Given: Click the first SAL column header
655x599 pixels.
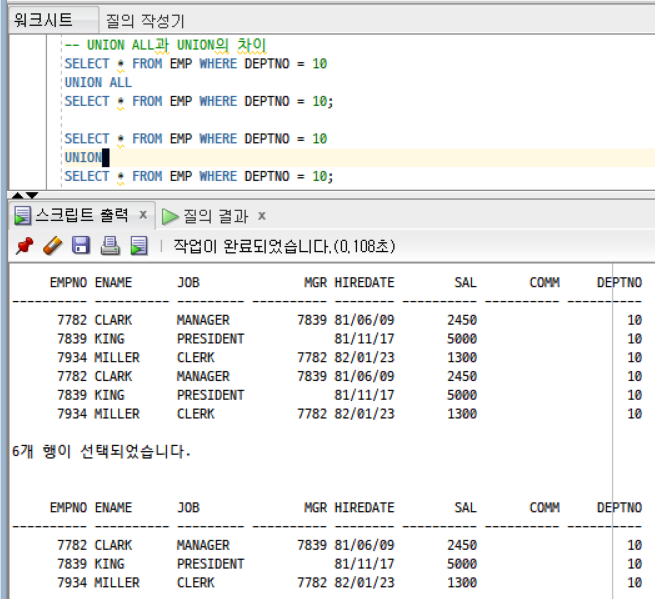Looking at the screenshot, I should coord(465,282).
